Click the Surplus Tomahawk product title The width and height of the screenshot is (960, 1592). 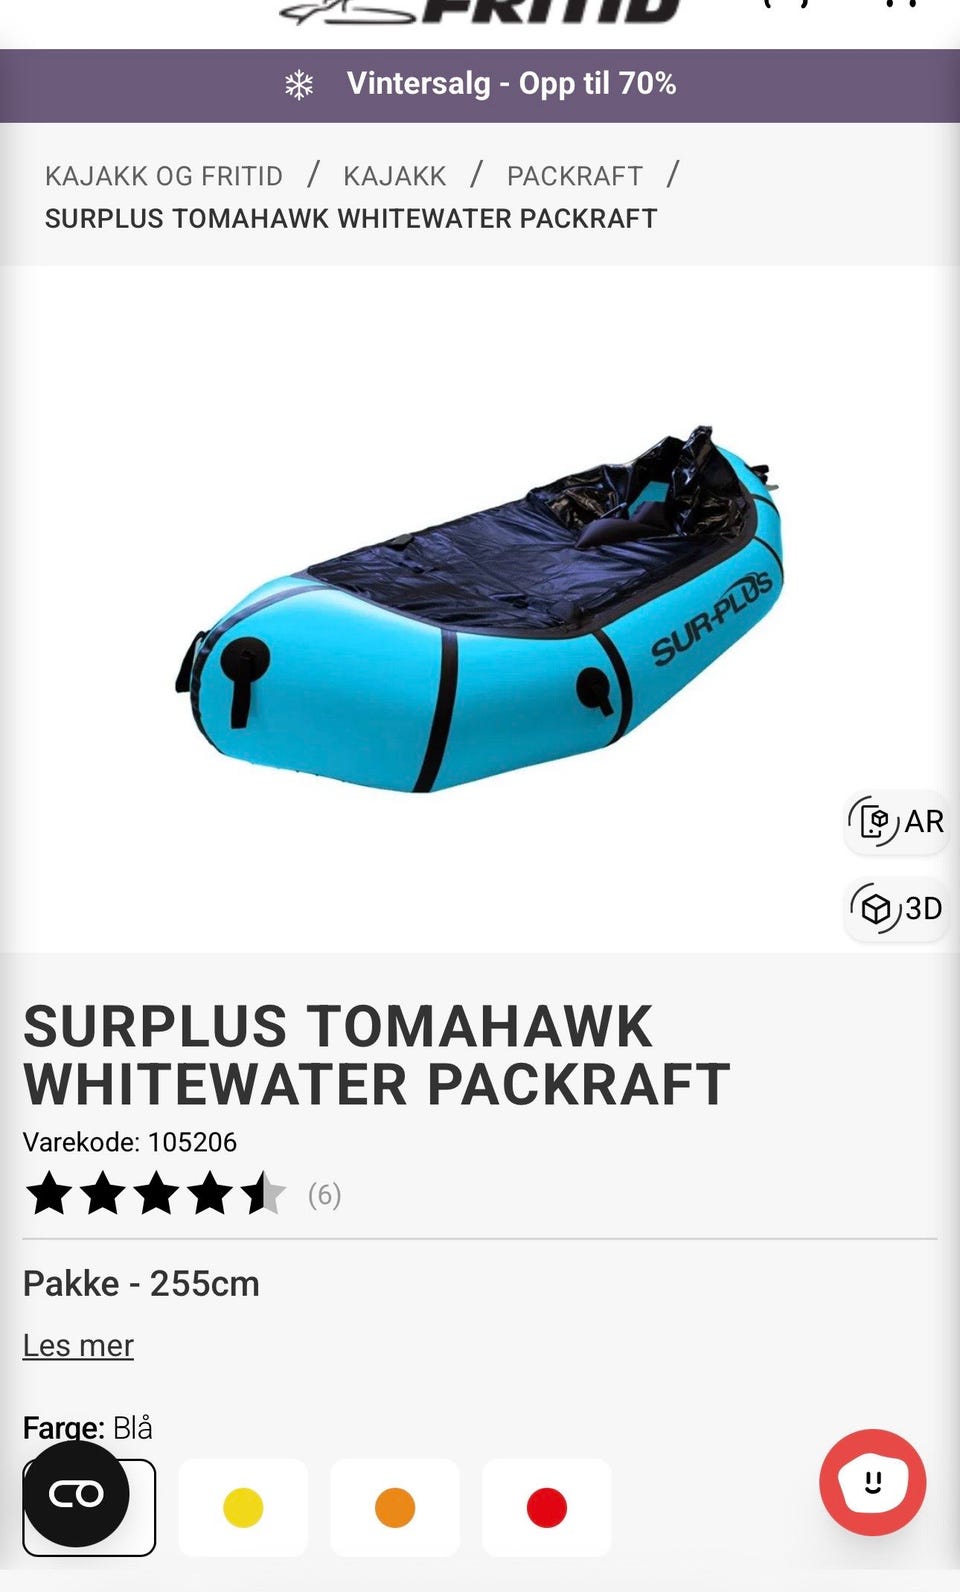(376, 1055)
